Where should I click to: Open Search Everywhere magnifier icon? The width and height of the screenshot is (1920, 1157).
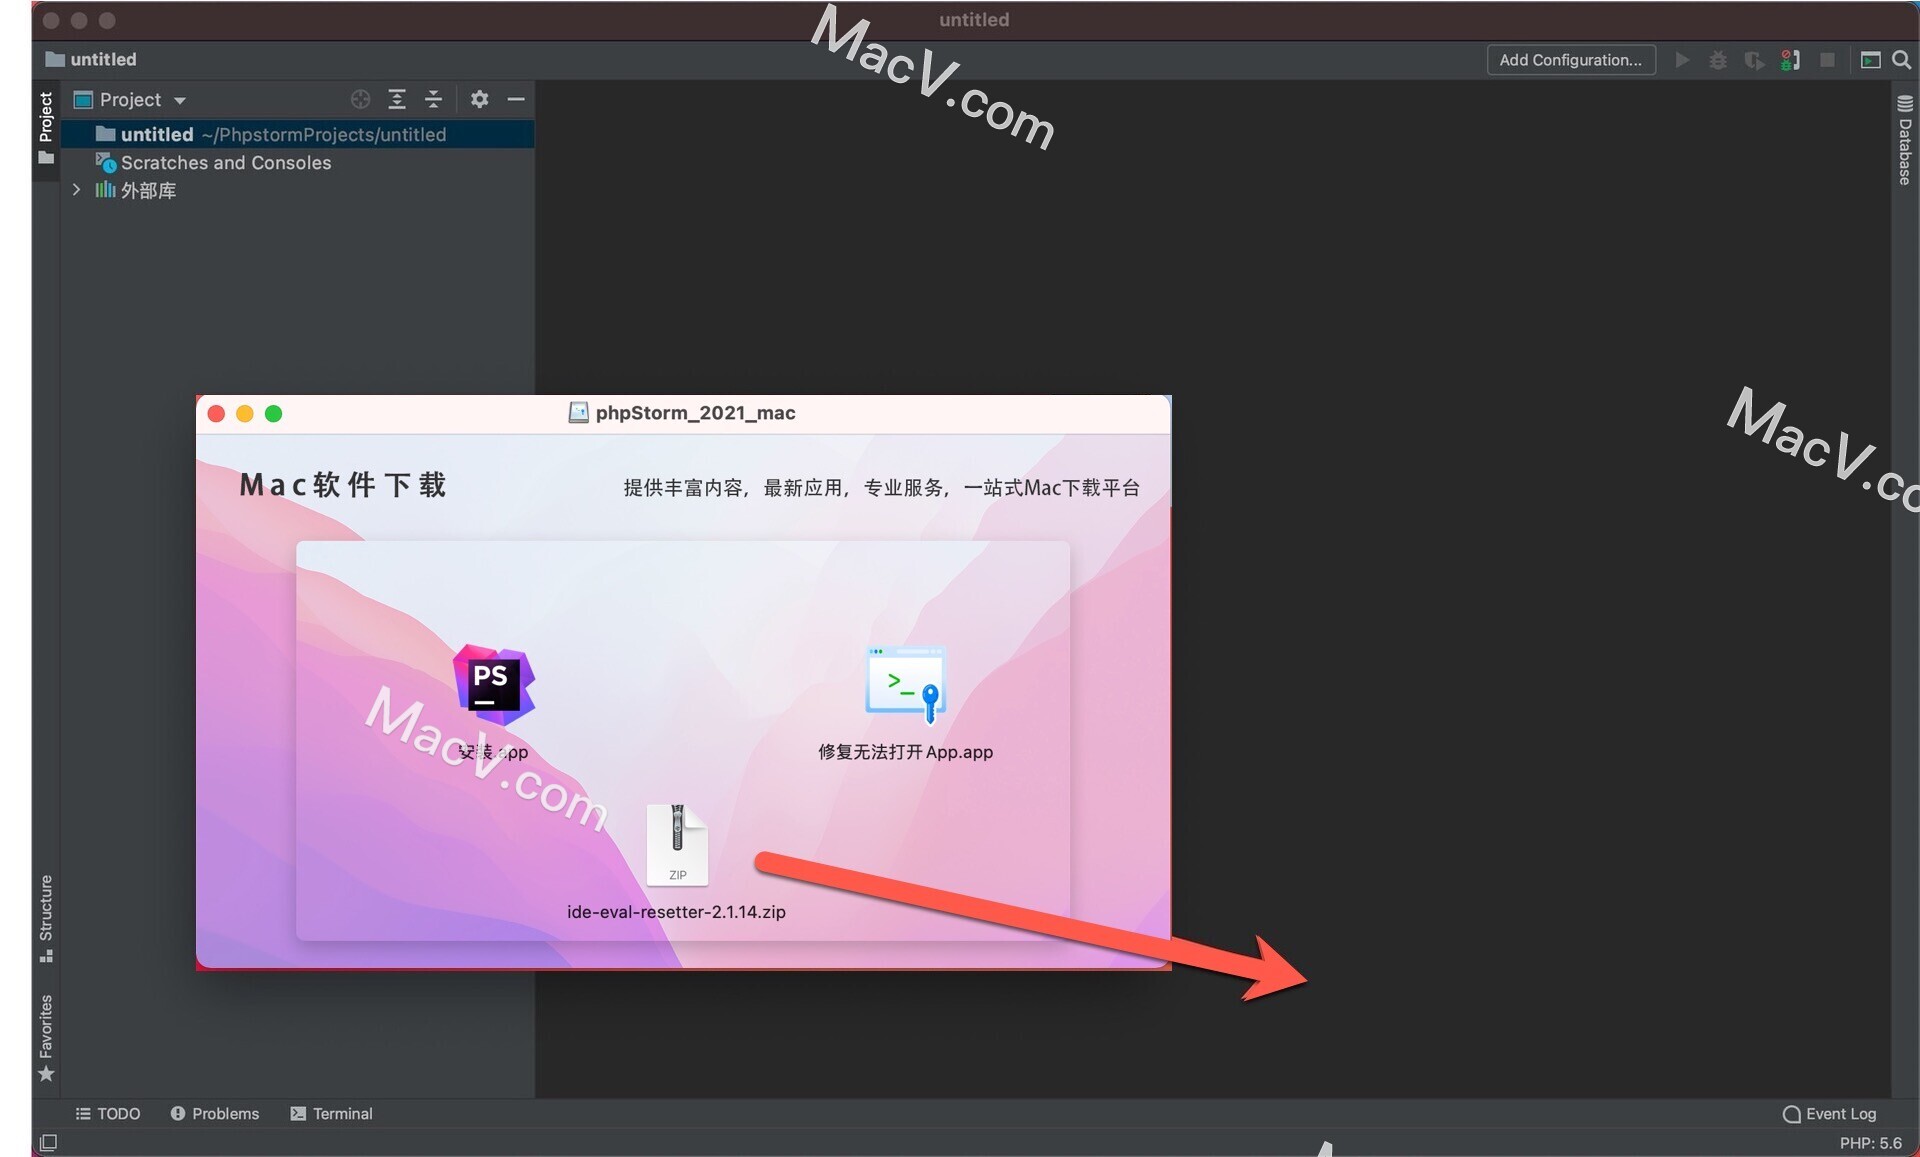[x=1901, y=60]
